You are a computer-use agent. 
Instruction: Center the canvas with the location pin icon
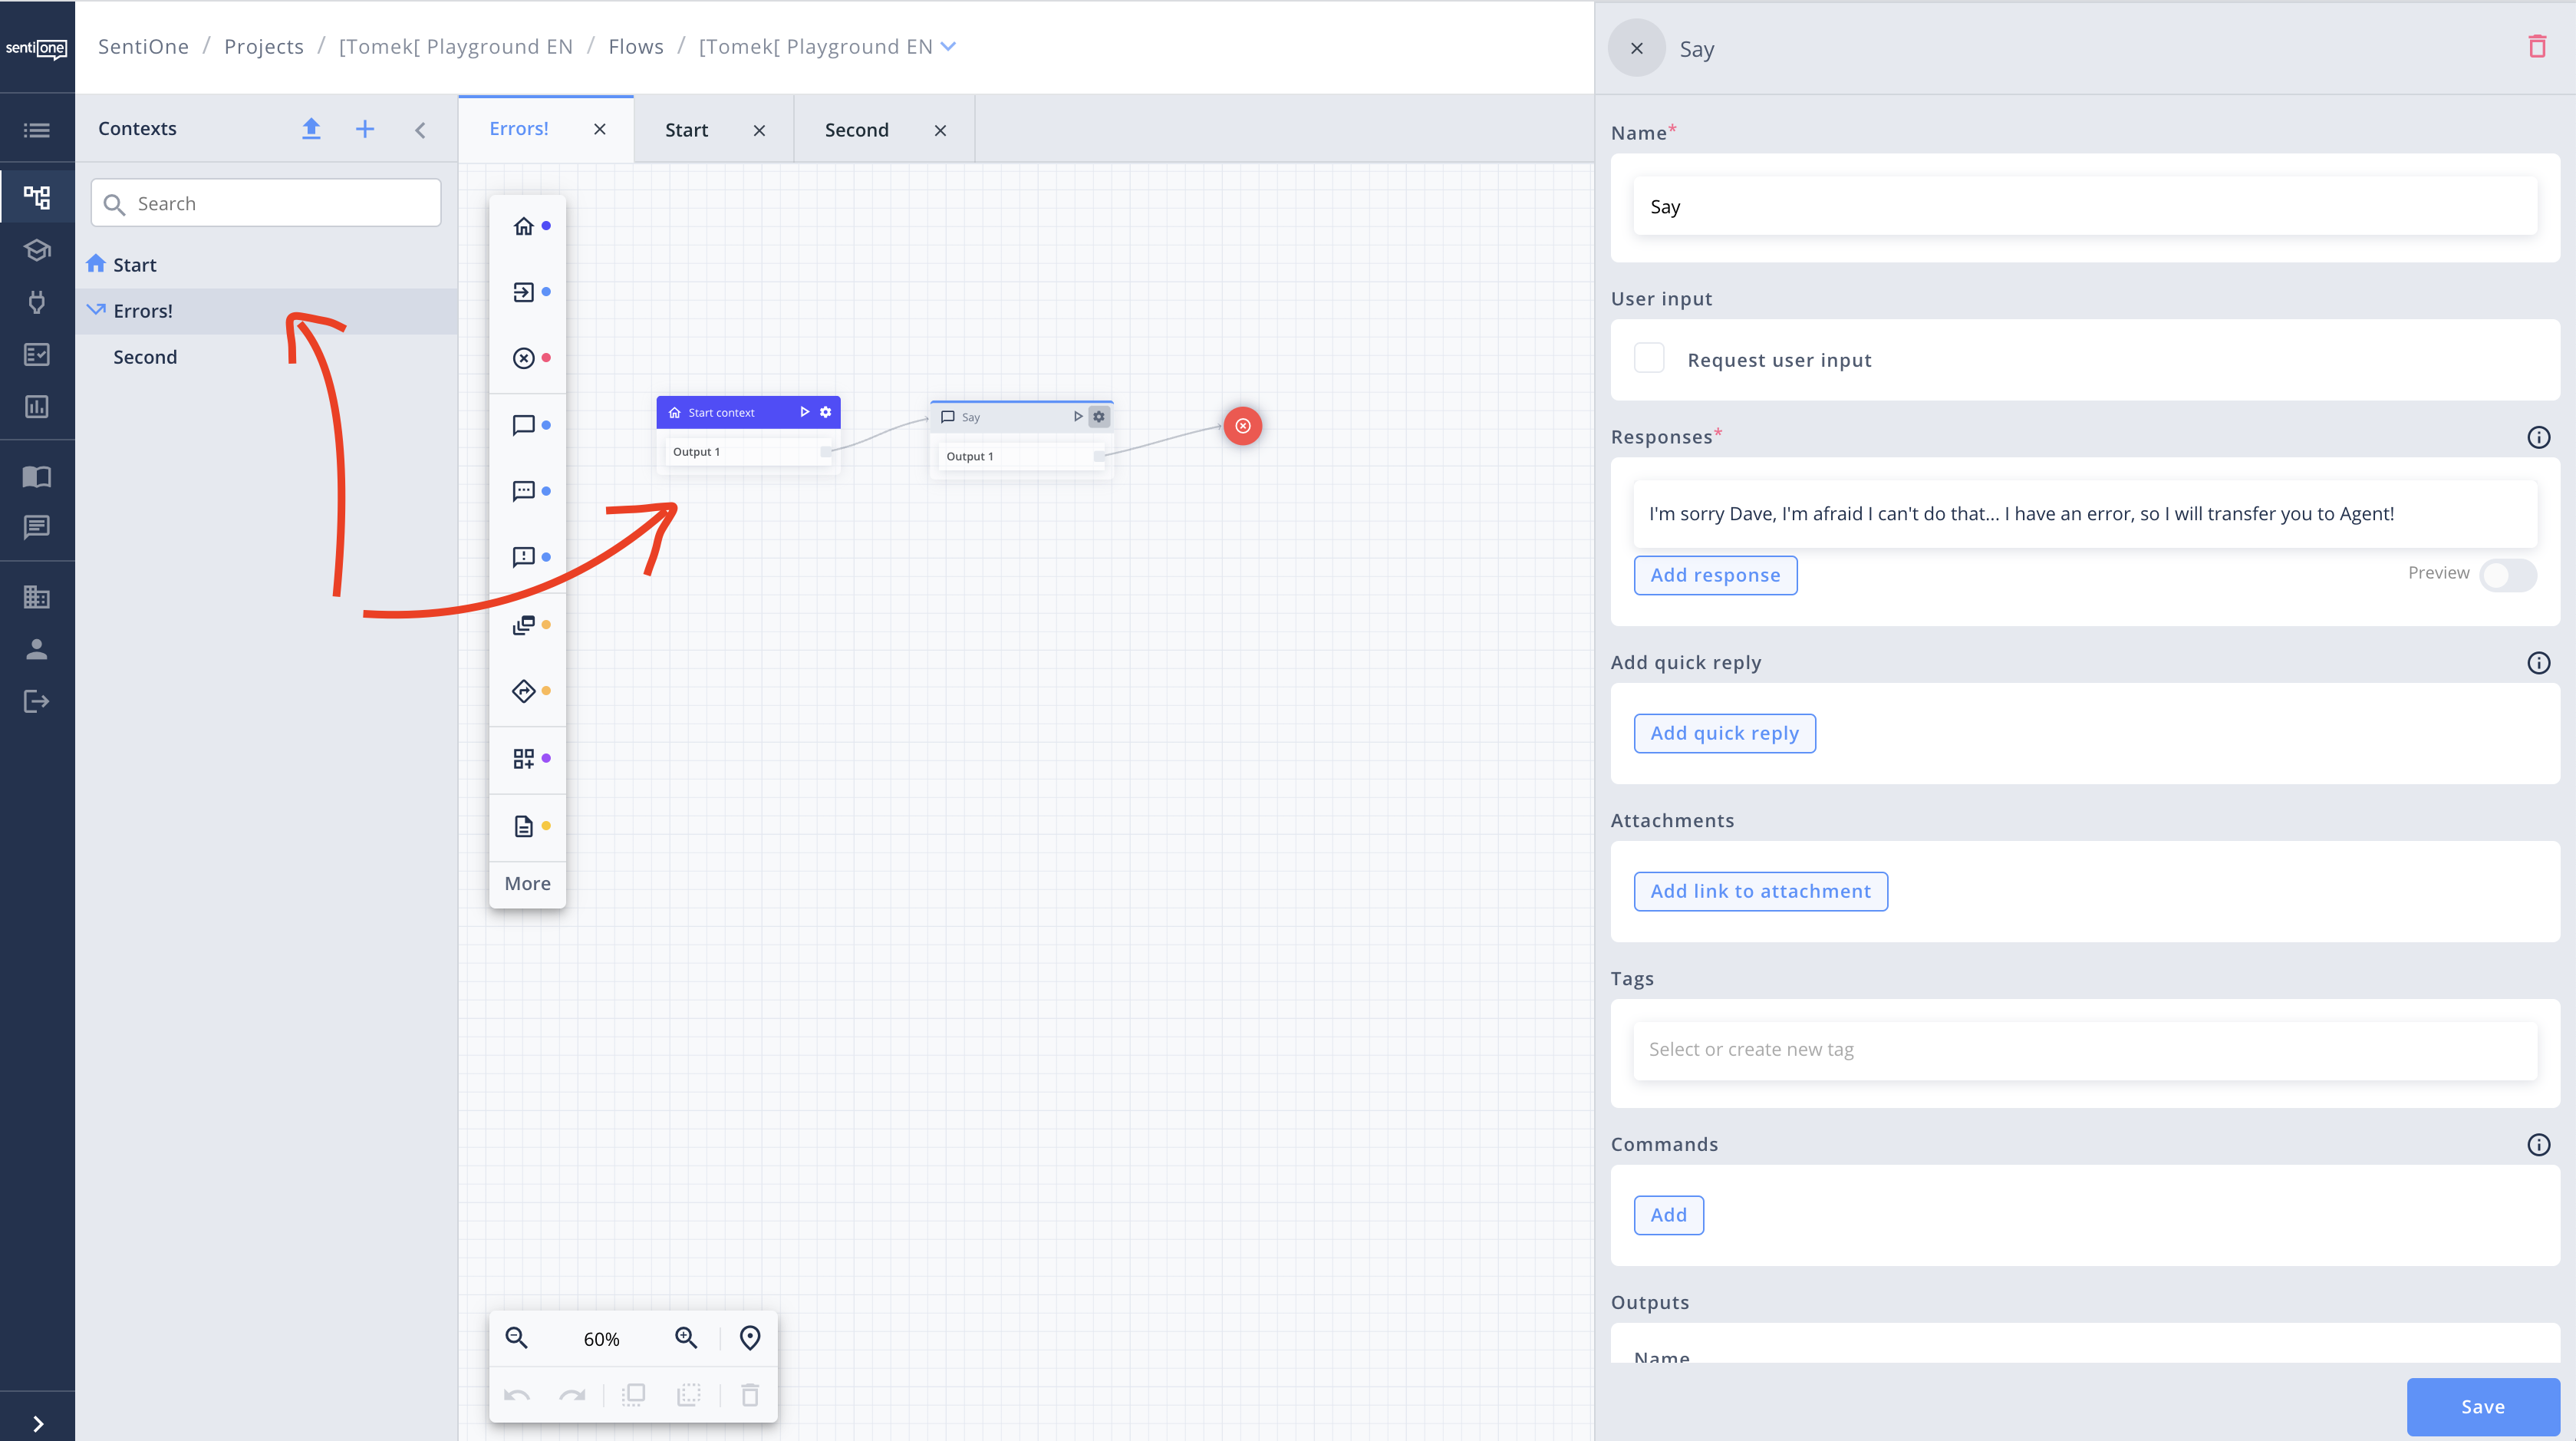[x=750, y=1338]
